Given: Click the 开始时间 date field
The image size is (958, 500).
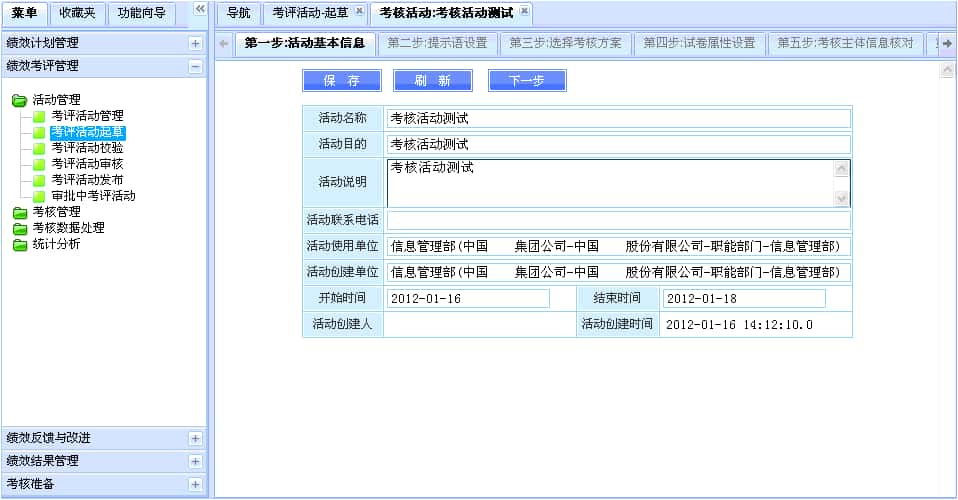Looking at the screenshot, I should click(468, 298).
